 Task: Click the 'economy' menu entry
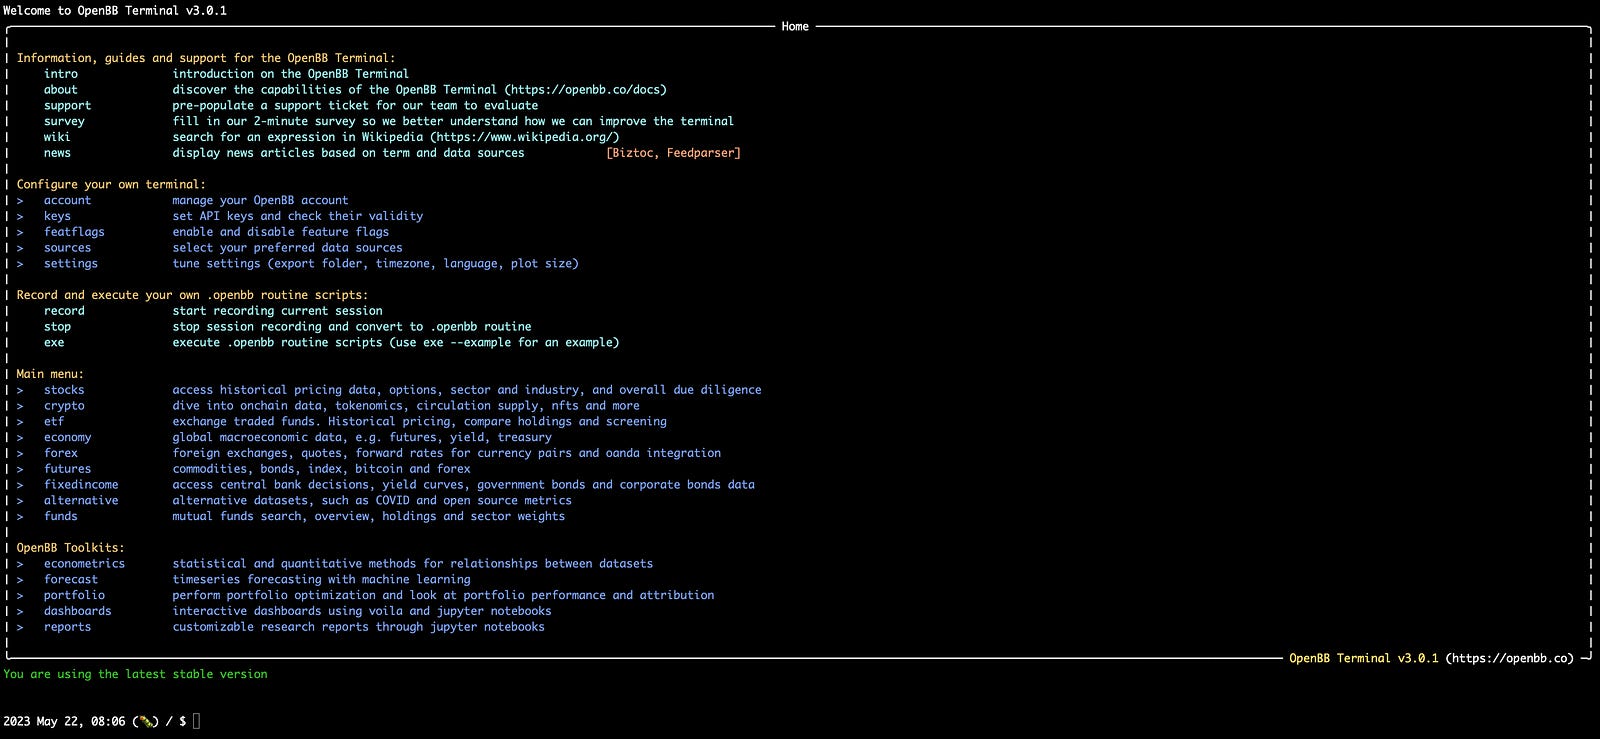tap(67, 438)
